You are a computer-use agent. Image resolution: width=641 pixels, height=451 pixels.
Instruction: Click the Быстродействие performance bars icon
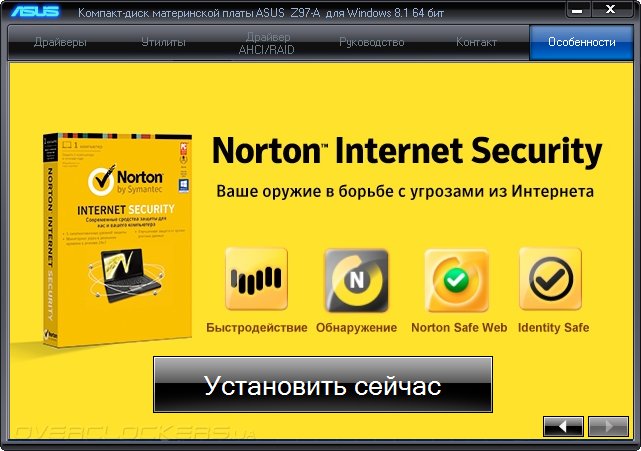(256, 279)
